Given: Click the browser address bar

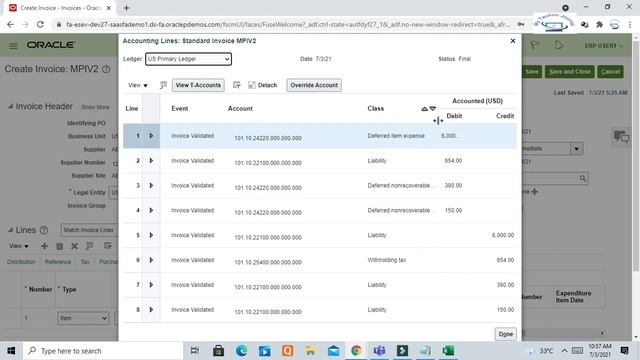Looking at the screenshot, I should click(x=288, y=24).
